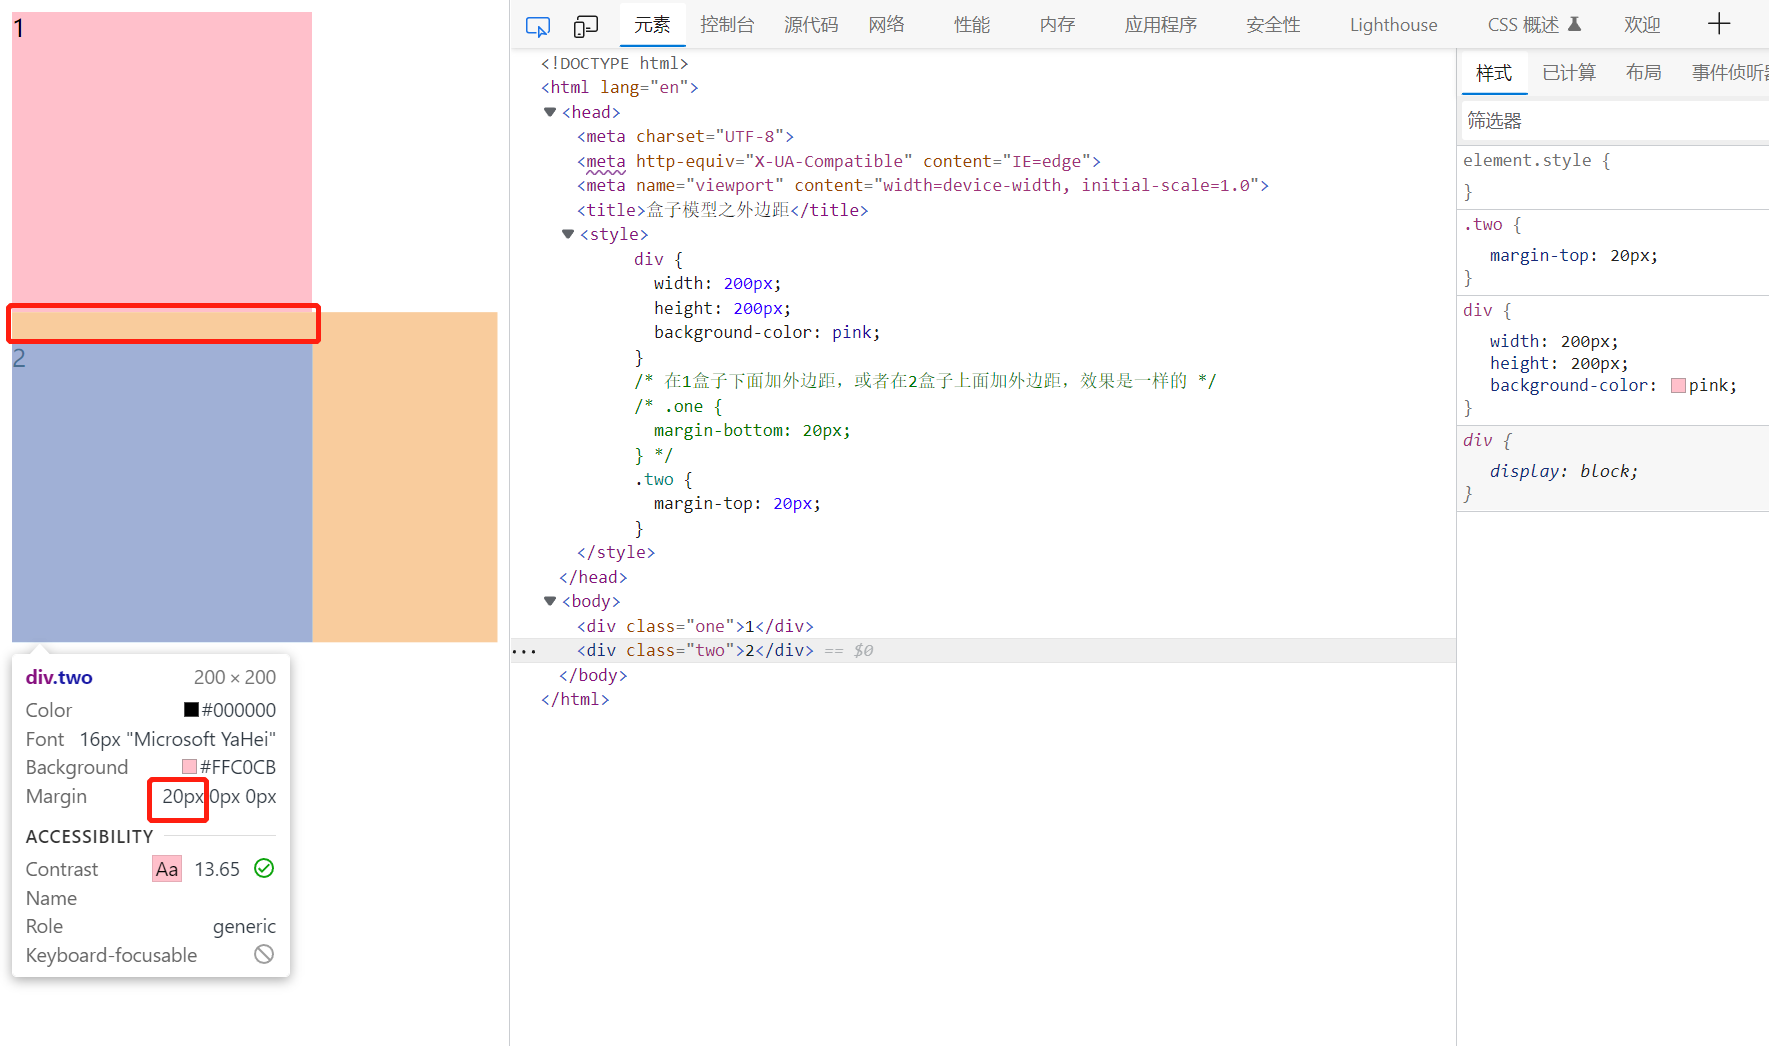Click the keyboard-focusable prohibited icon
This screenshot has height=1046, width=1769.
coord(263,954)
